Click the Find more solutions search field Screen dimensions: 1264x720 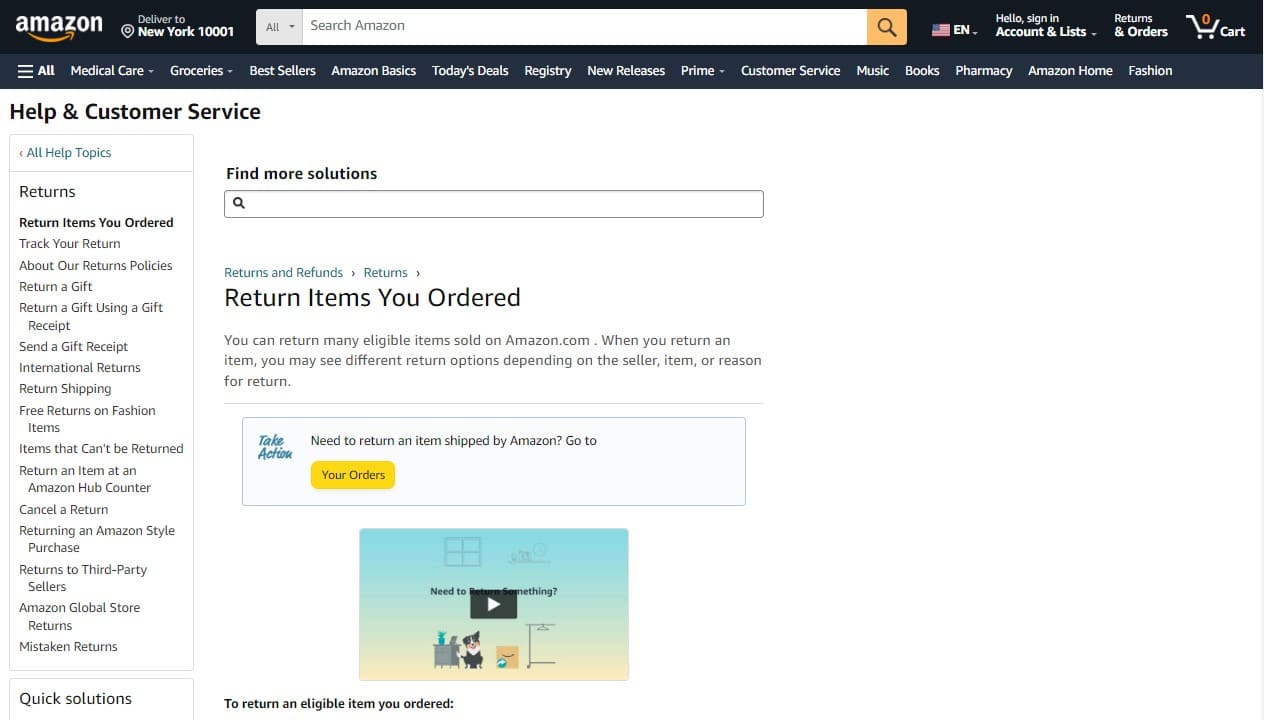coord(494,203)
